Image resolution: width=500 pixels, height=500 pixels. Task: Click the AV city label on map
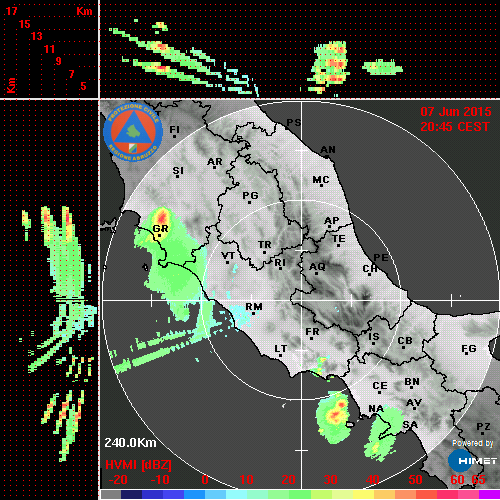point(414,403)
